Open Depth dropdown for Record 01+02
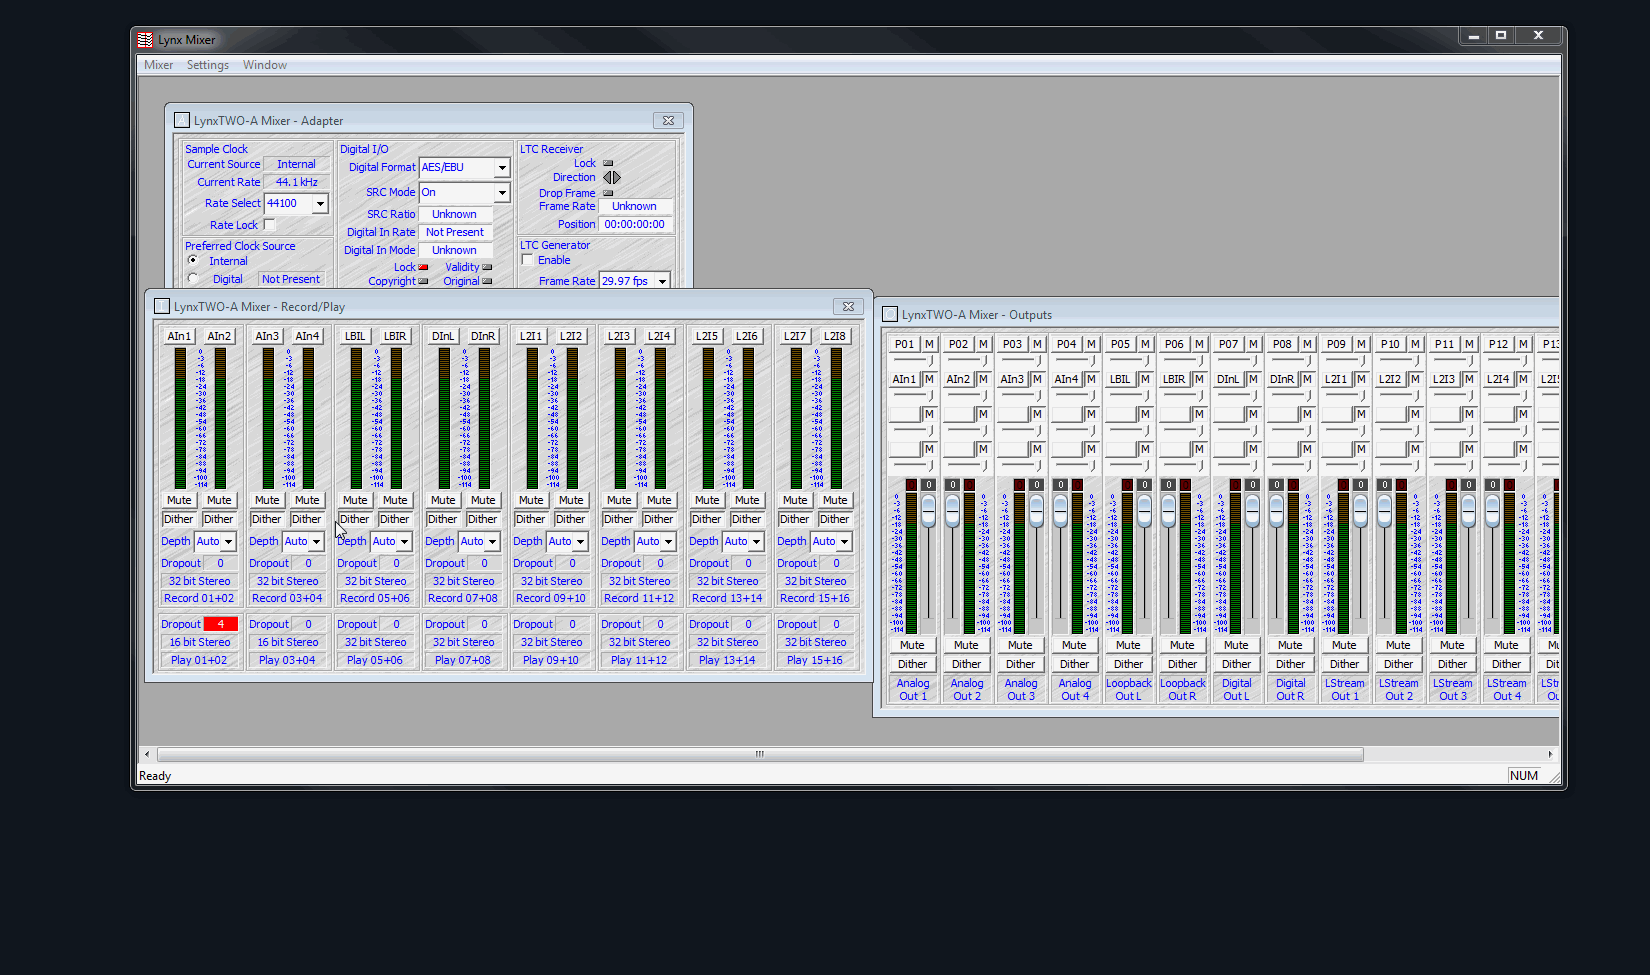Image resolution: width=1650 pixels, height=975 pixels. [228, 541]
